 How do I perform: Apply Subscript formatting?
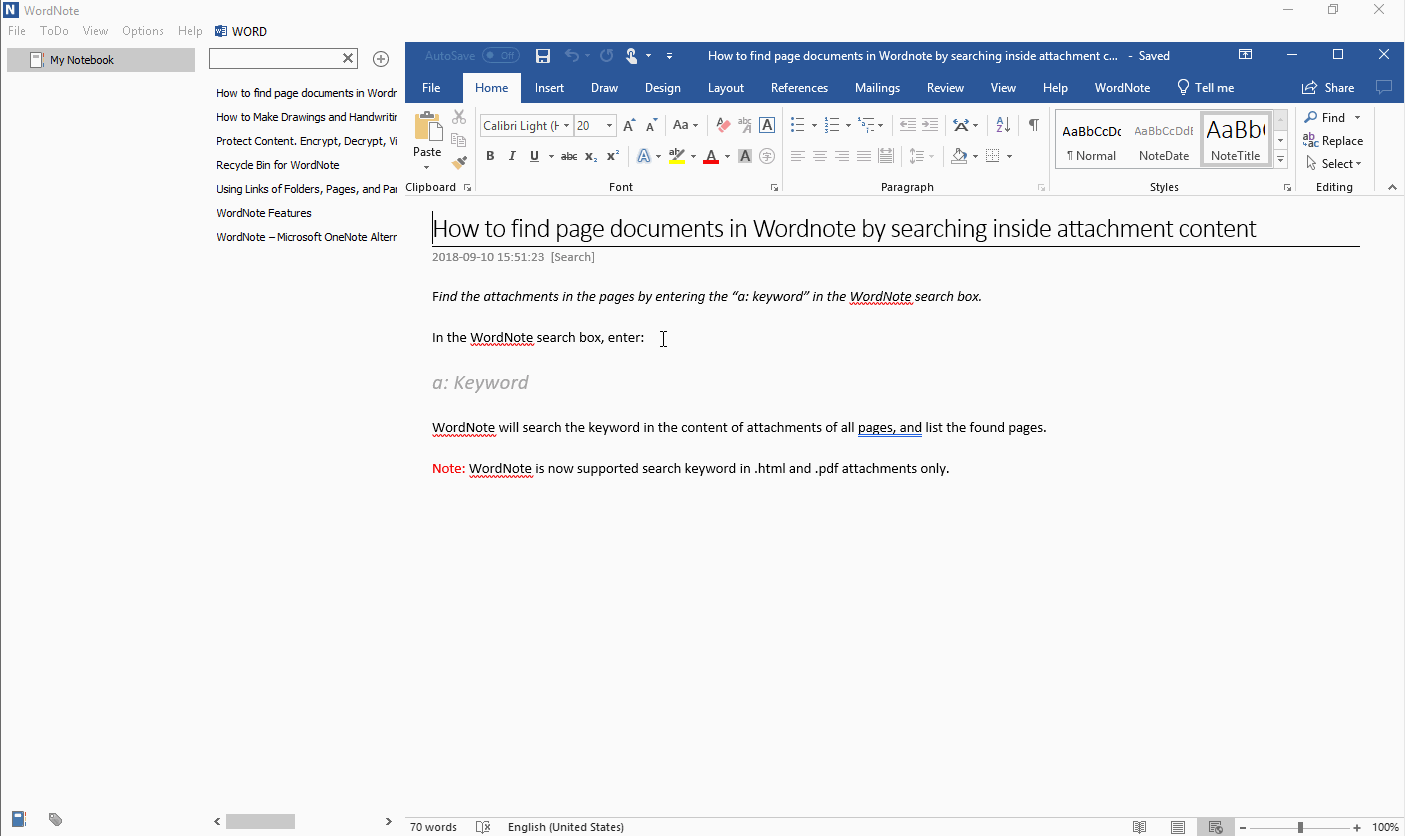[x=591, y=156]
